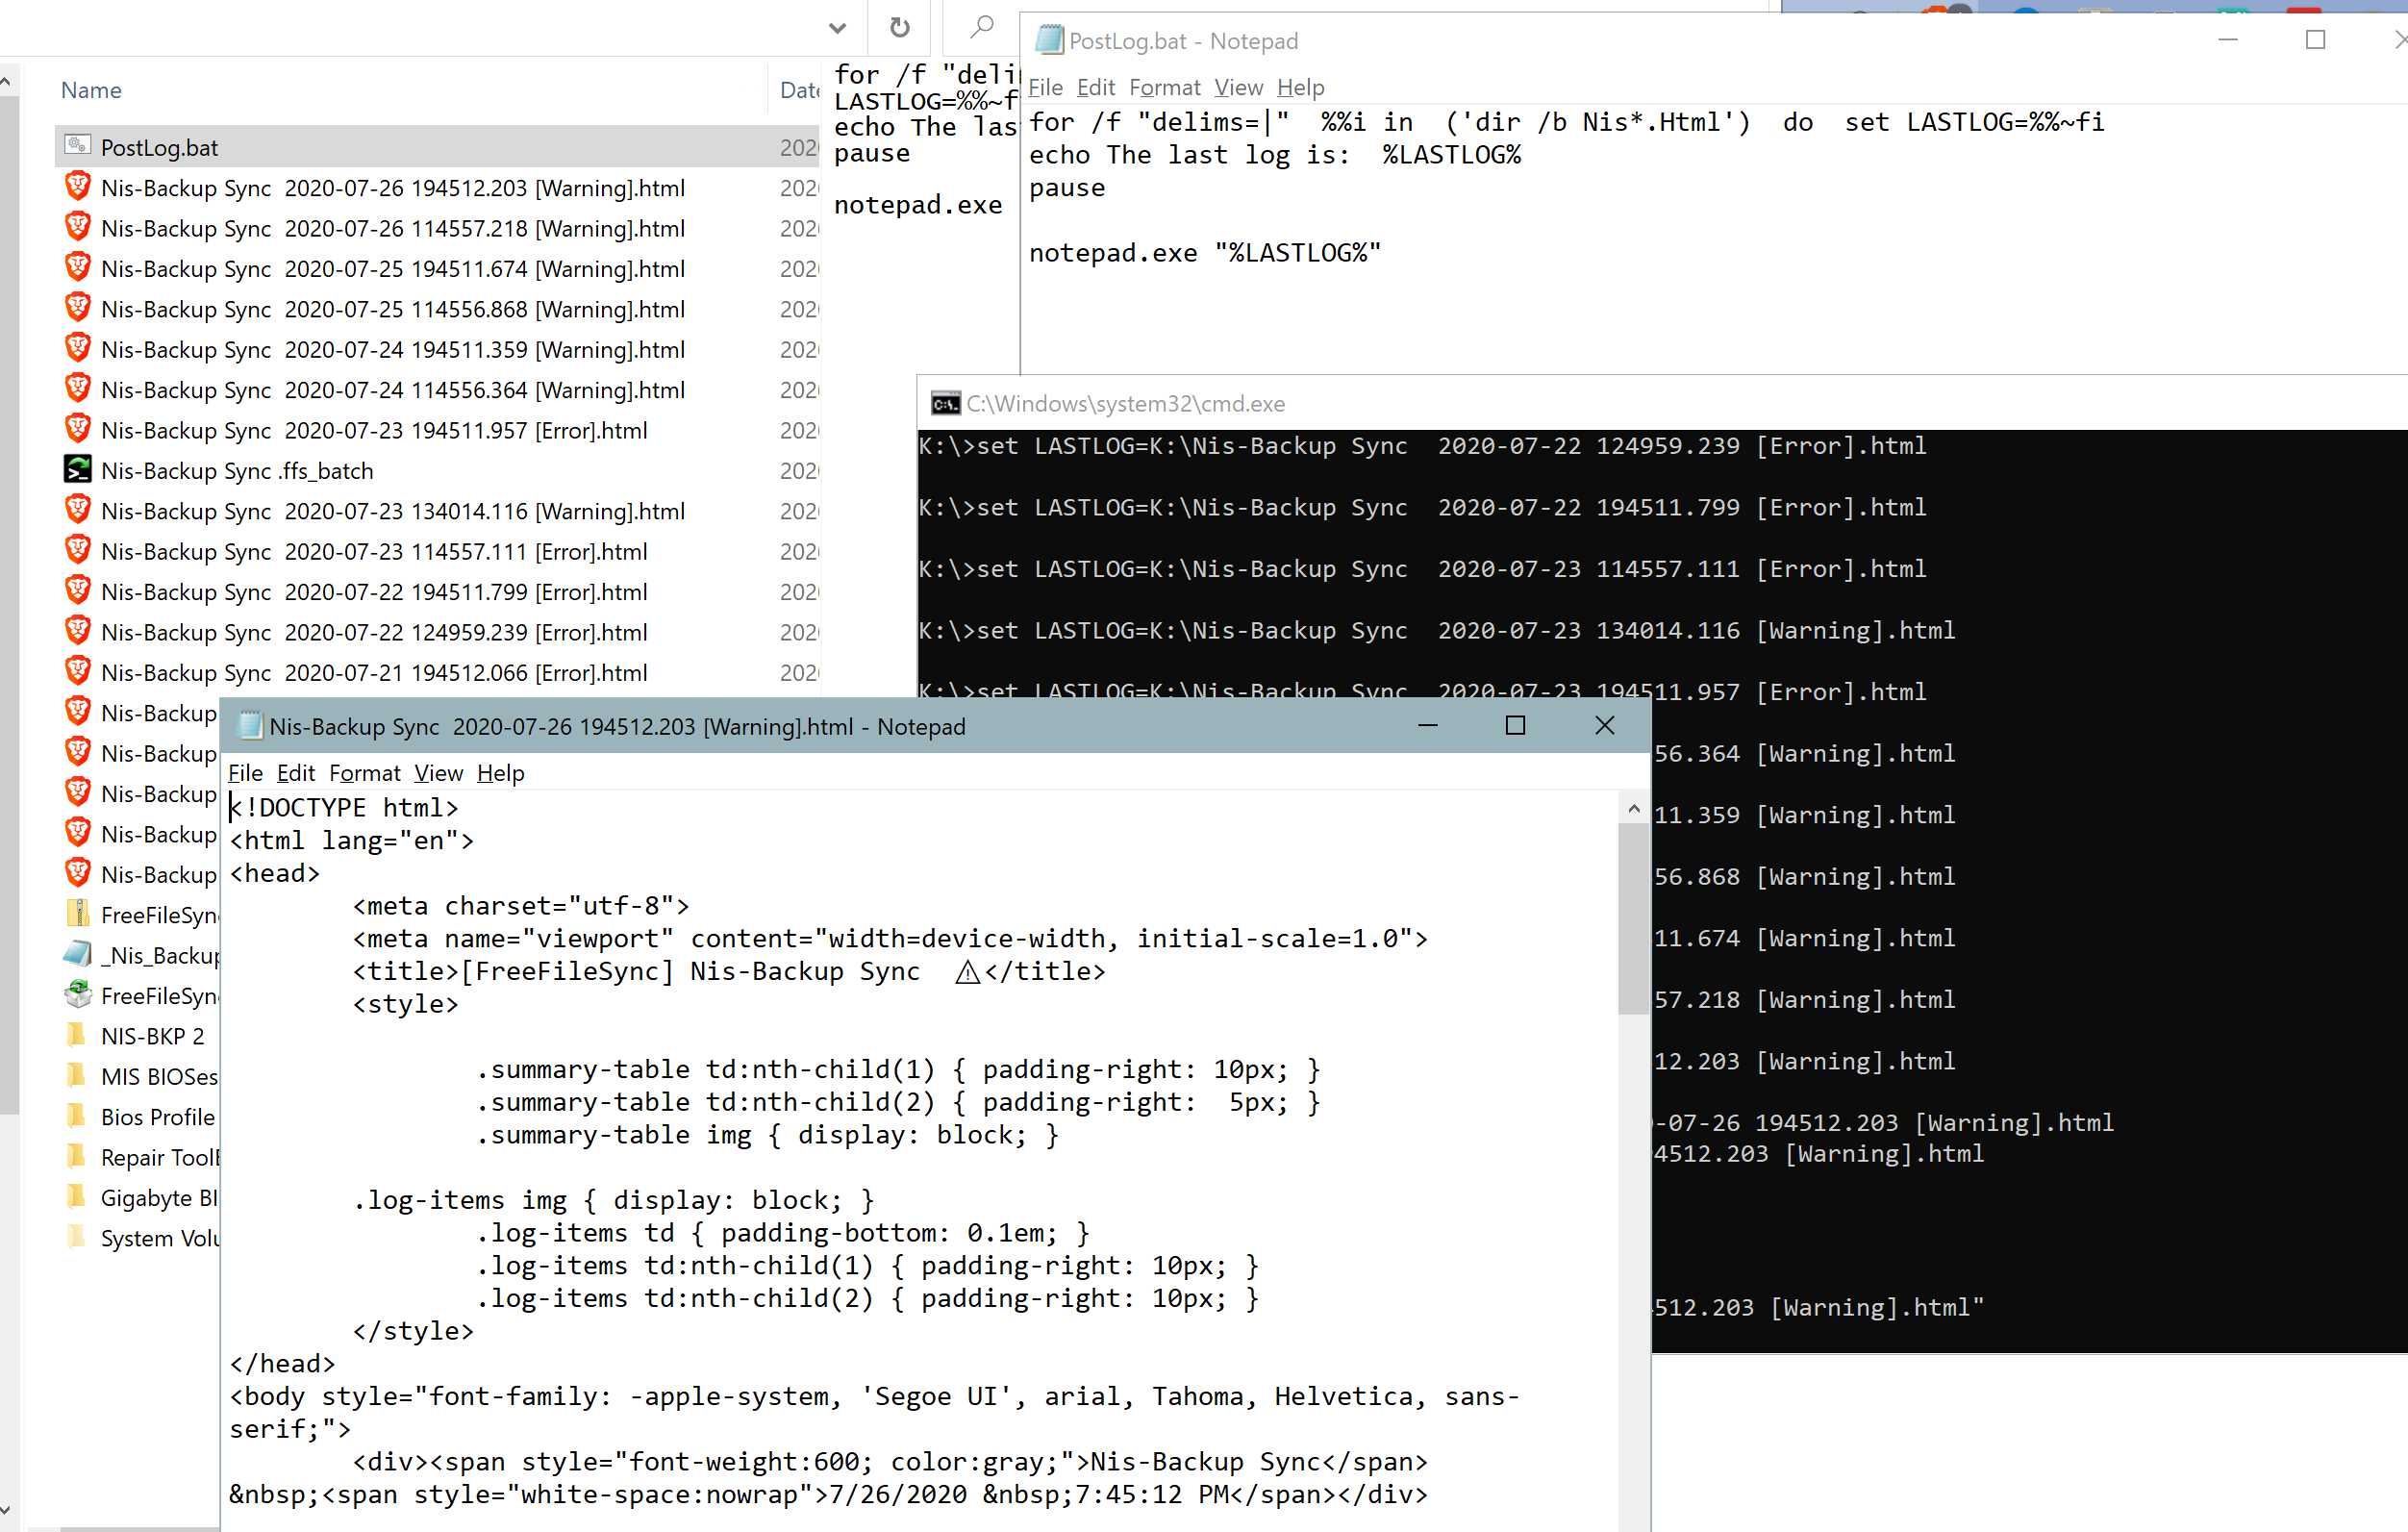The height and width of the screenshot is (1532, 2408).
Task: Close the Warning.html Notepad window
Action: coord(1604,725)
